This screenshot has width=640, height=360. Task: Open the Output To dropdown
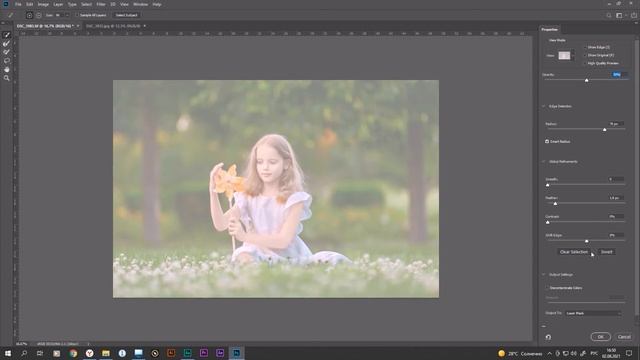(x=593, y=313)
